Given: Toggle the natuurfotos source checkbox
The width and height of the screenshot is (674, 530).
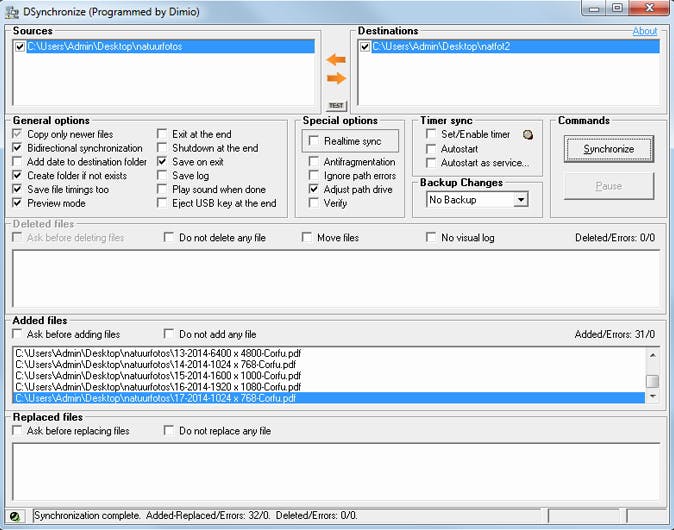Looking at the screenshot, I should click(x=20, y=46).
